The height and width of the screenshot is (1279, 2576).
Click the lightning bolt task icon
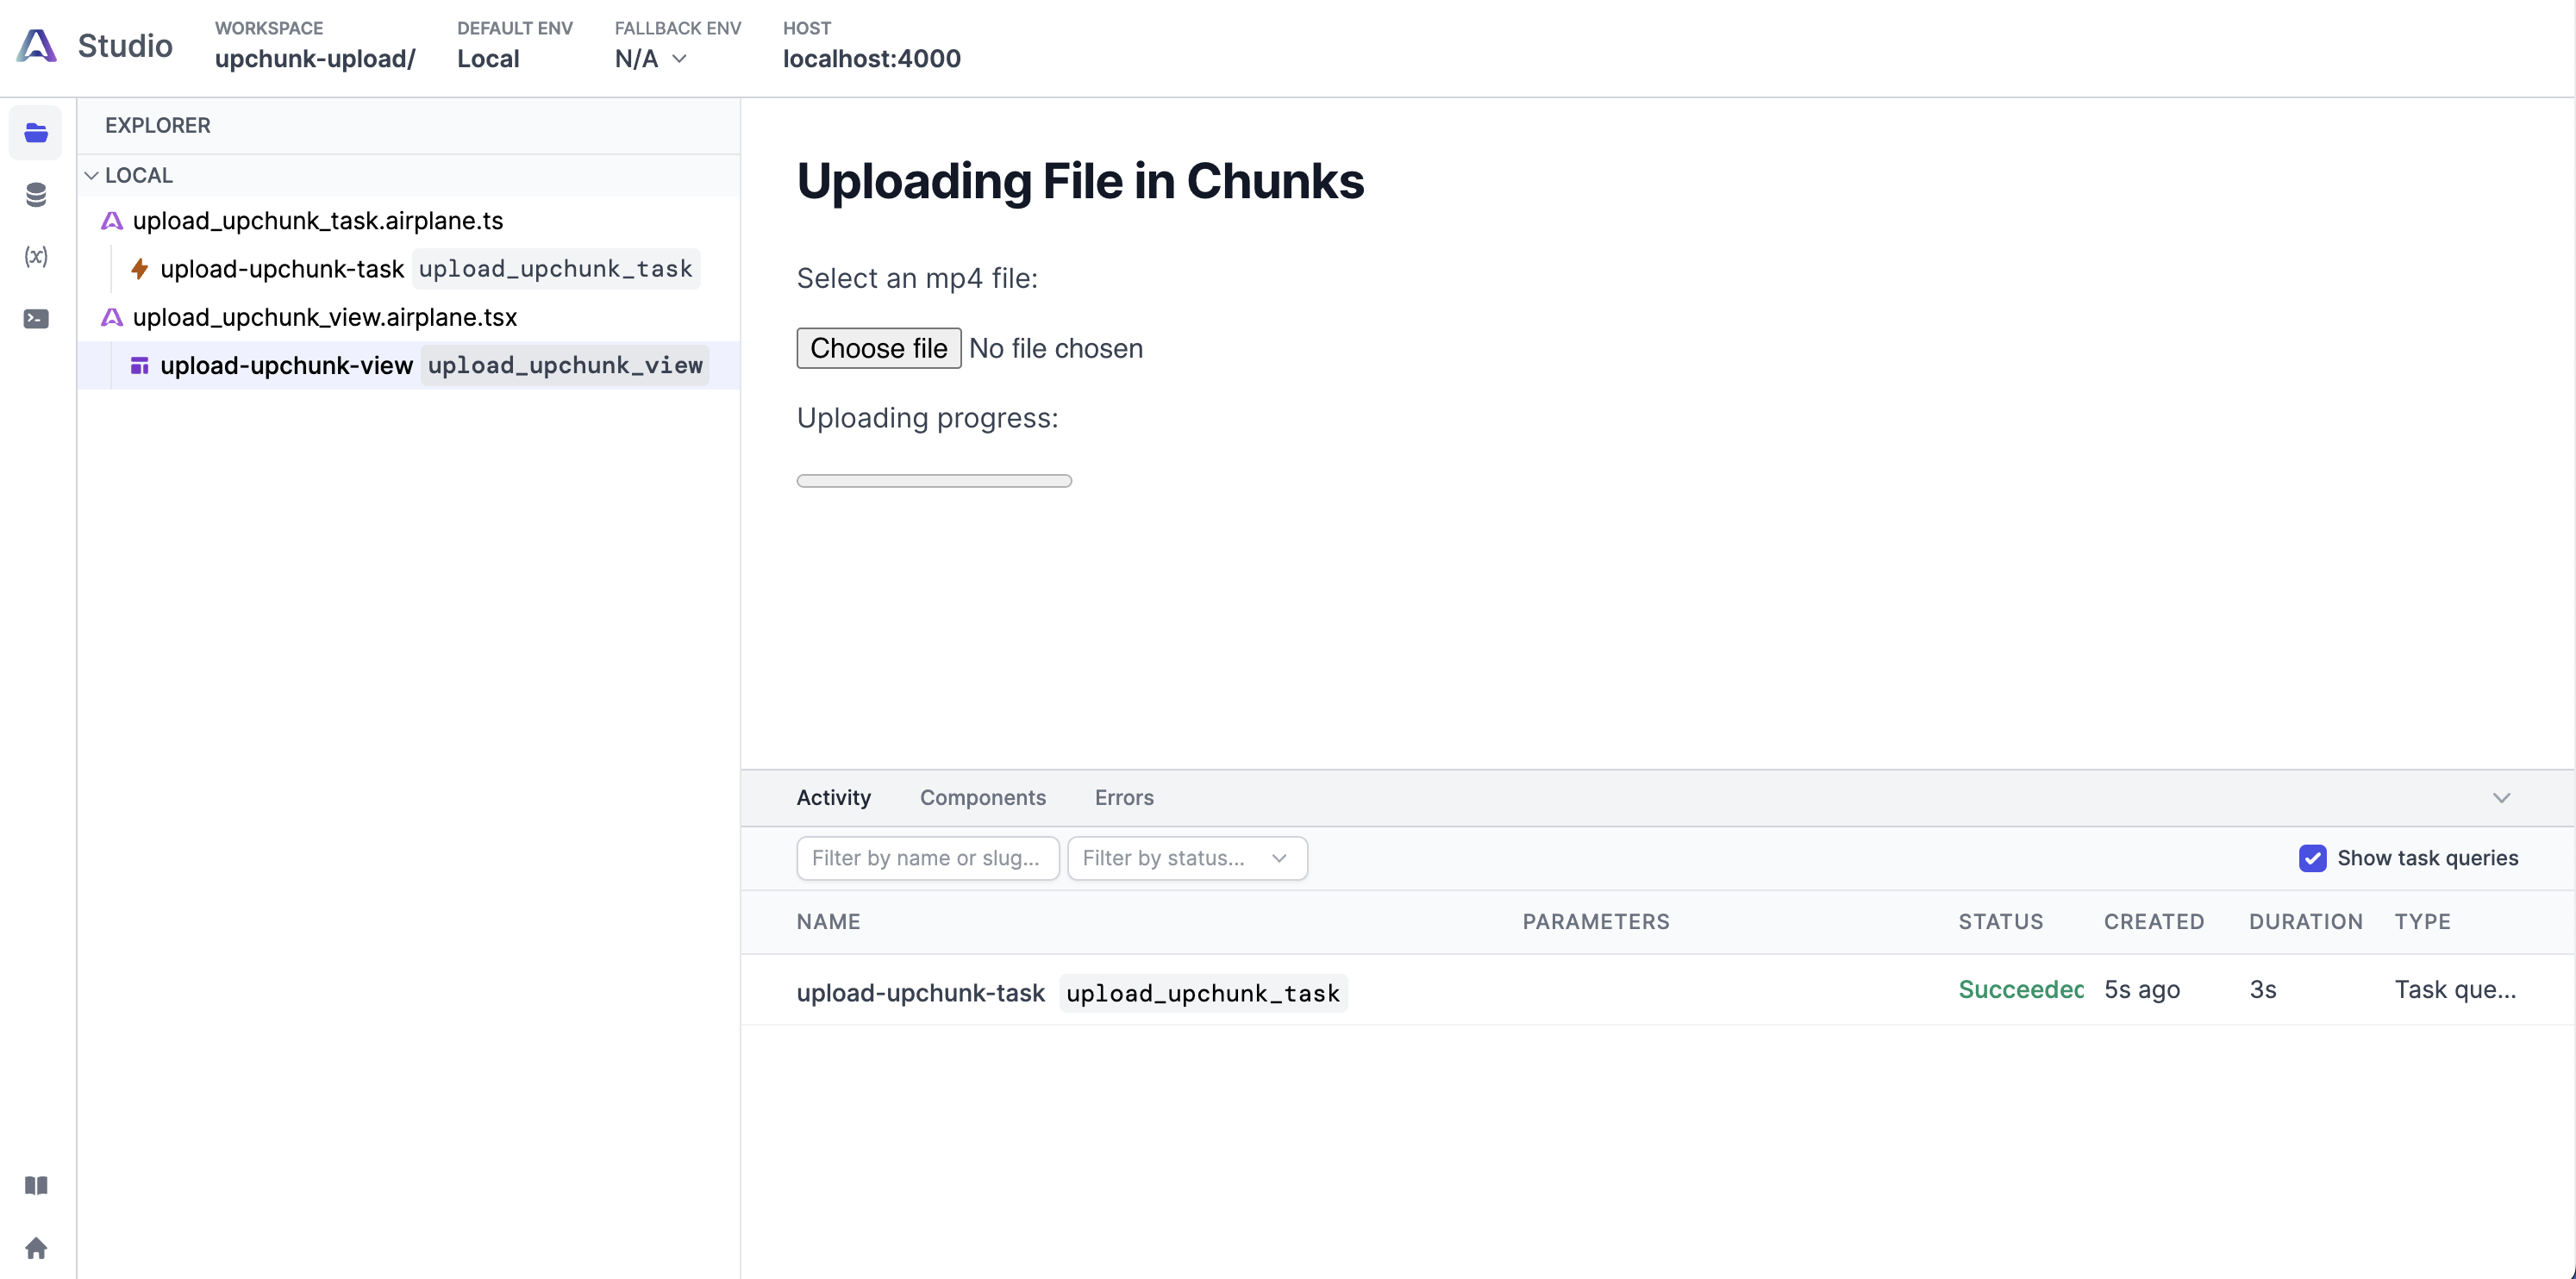tap(140, 269)
